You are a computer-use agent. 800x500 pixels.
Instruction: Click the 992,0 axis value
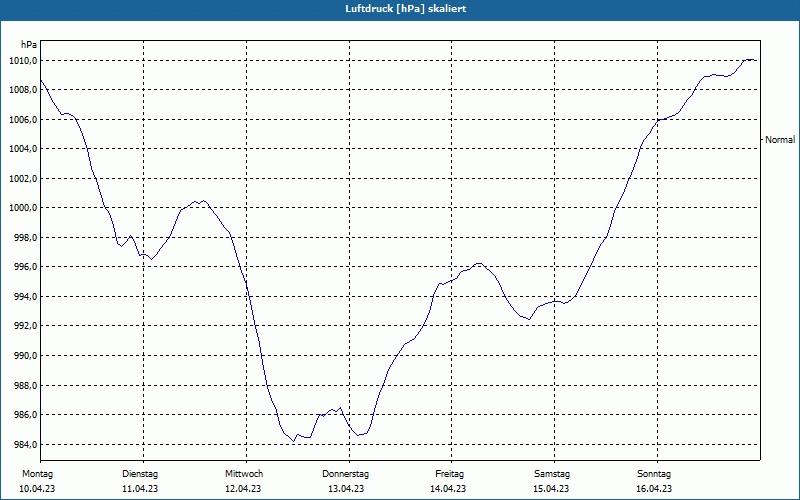25,326
